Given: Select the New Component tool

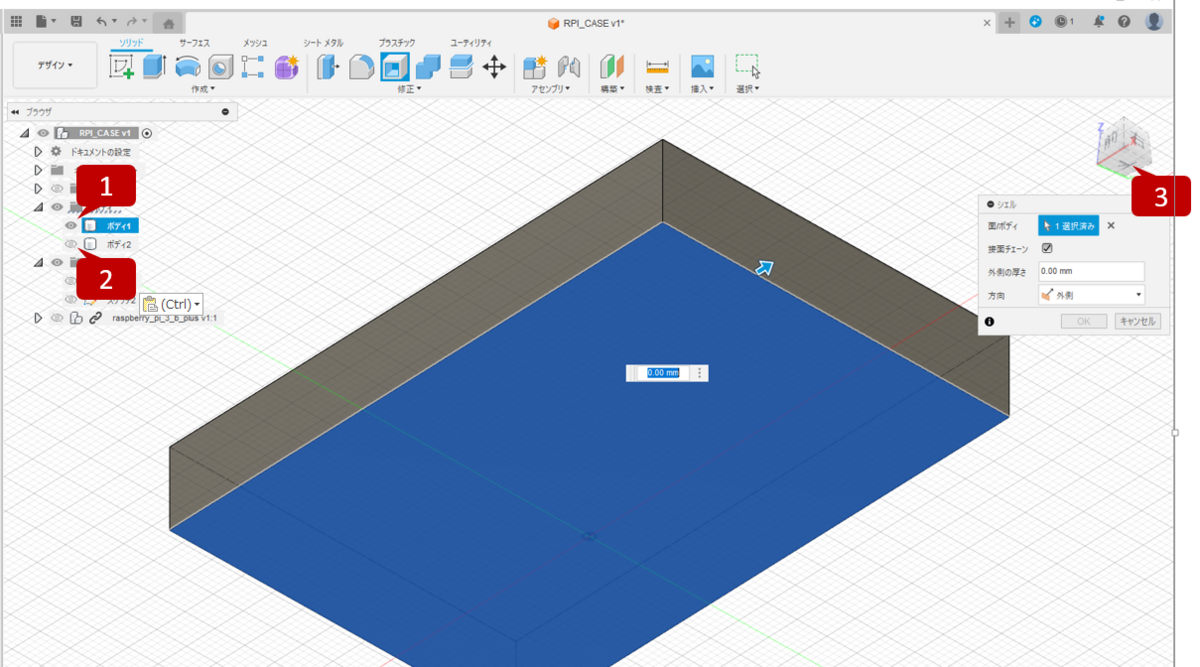Looking at the screenshot, I should point(535,67).
